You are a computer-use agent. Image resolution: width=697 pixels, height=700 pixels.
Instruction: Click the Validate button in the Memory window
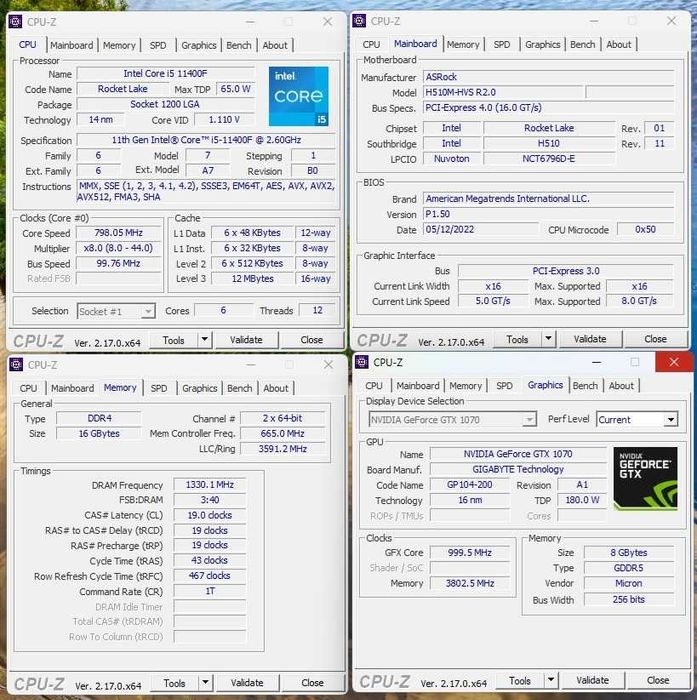247,683
